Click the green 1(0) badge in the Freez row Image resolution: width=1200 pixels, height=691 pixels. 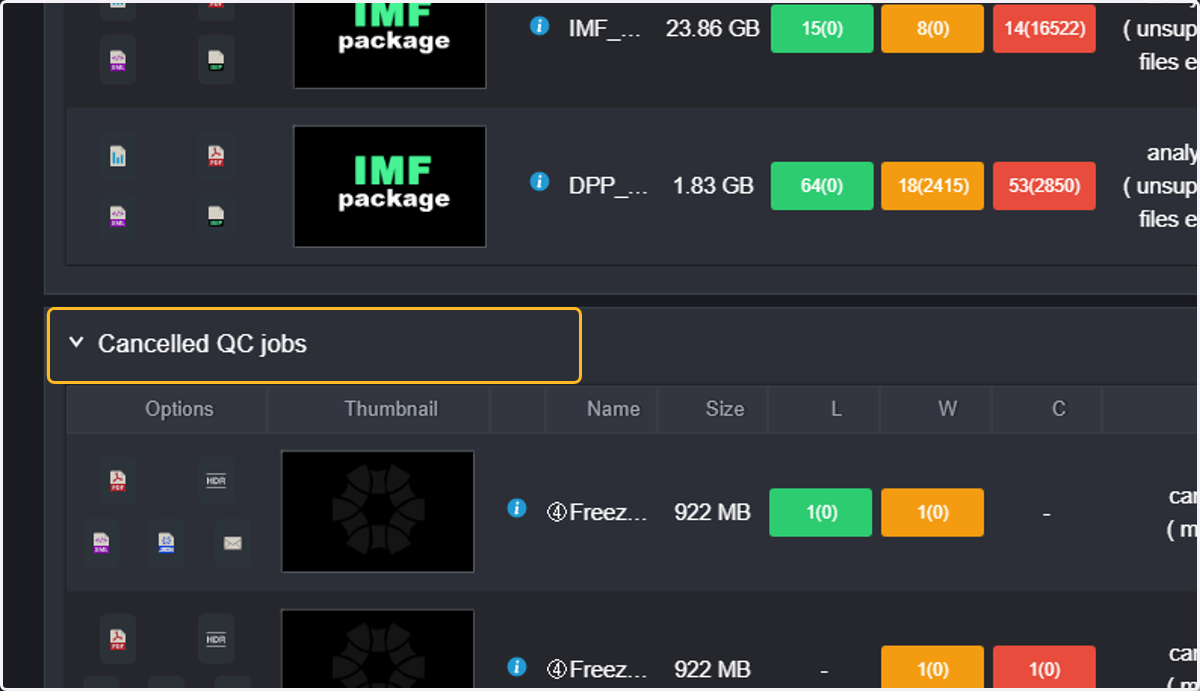(x=820, y=512)
